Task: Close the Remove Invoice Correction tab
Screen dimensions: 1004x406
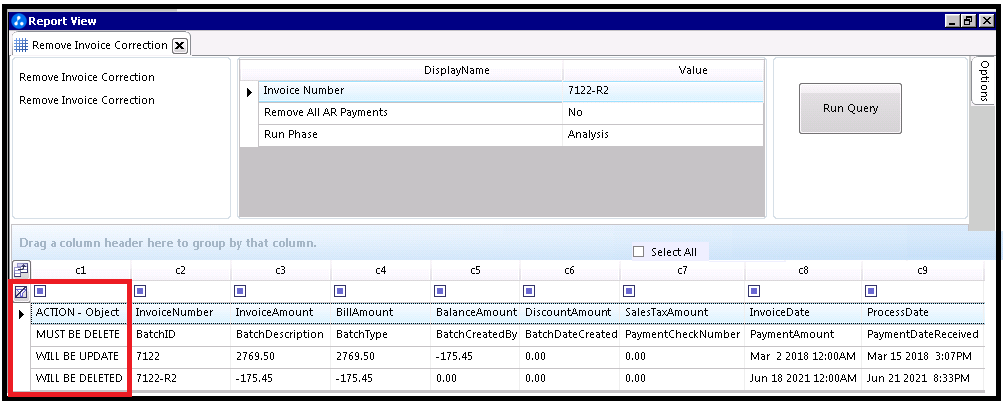Action: pos(180,45)
